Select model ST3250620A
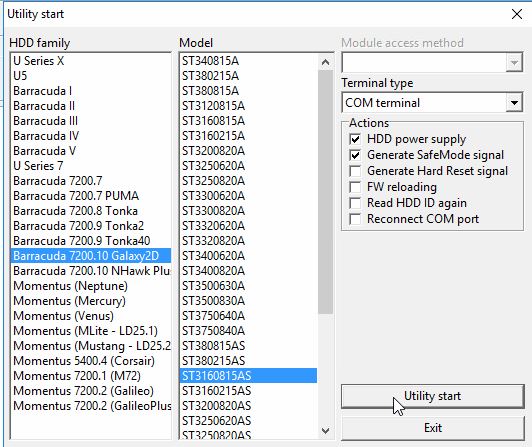 (249, 166)
